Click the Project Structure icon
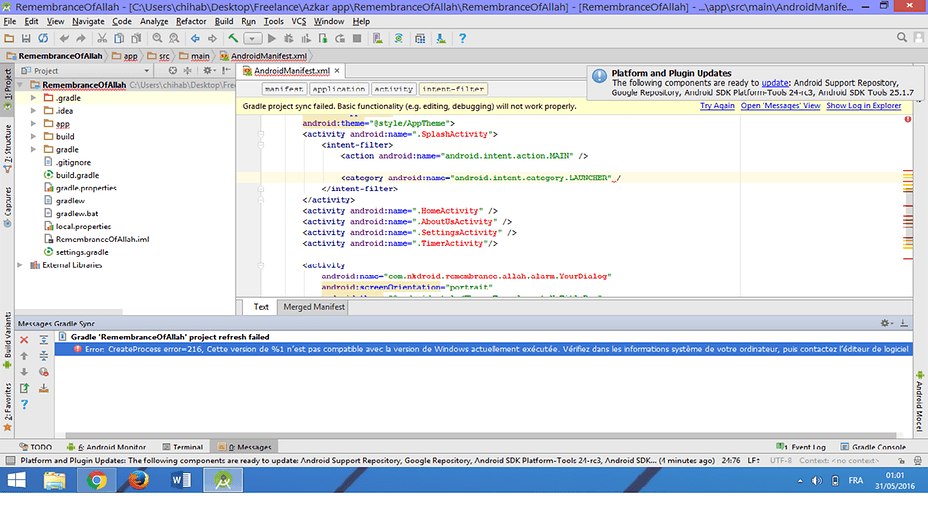928x521 pixels. click(x=420, y=38)
